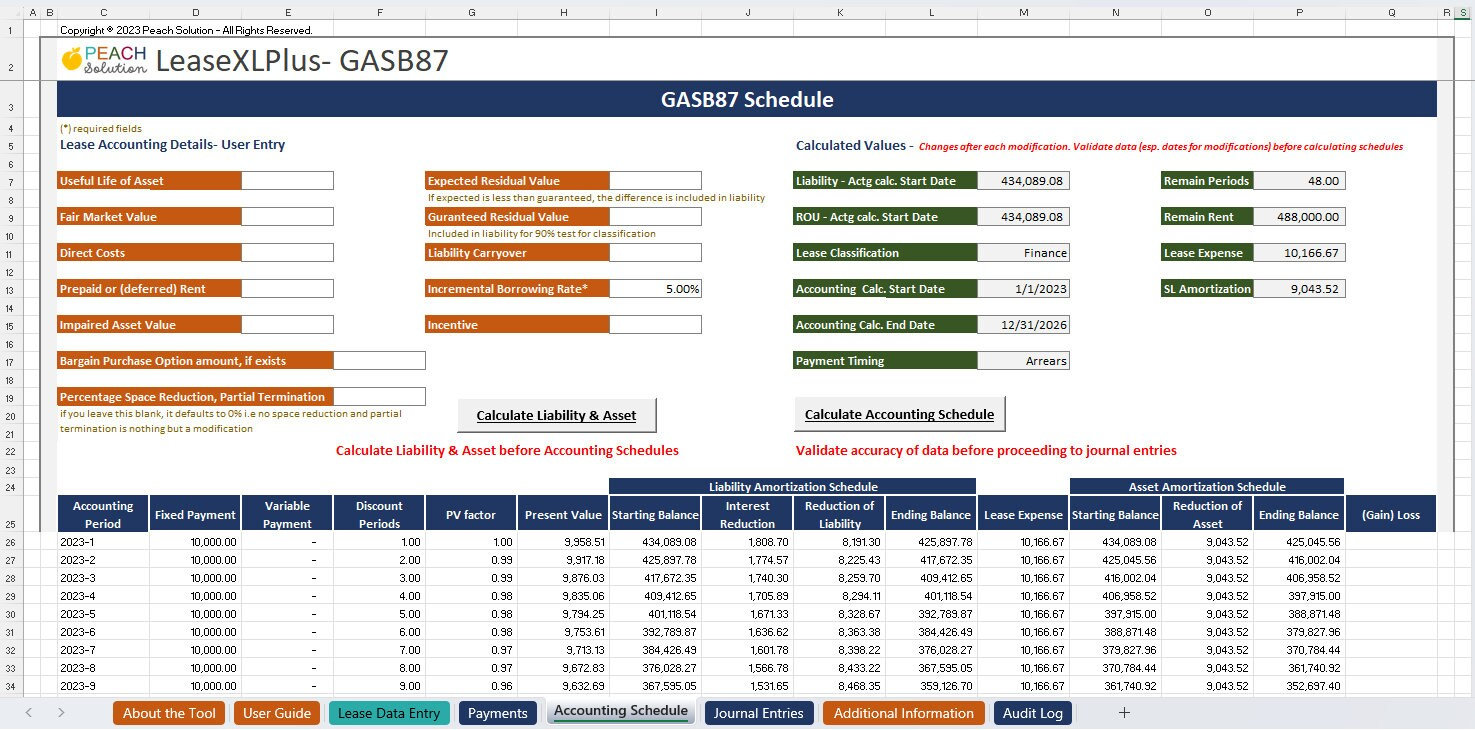Screen dimensions: 1475x730
Task: Select the Accounting Schedule tab
Action: pyautogui.click(x=621, y=712)
